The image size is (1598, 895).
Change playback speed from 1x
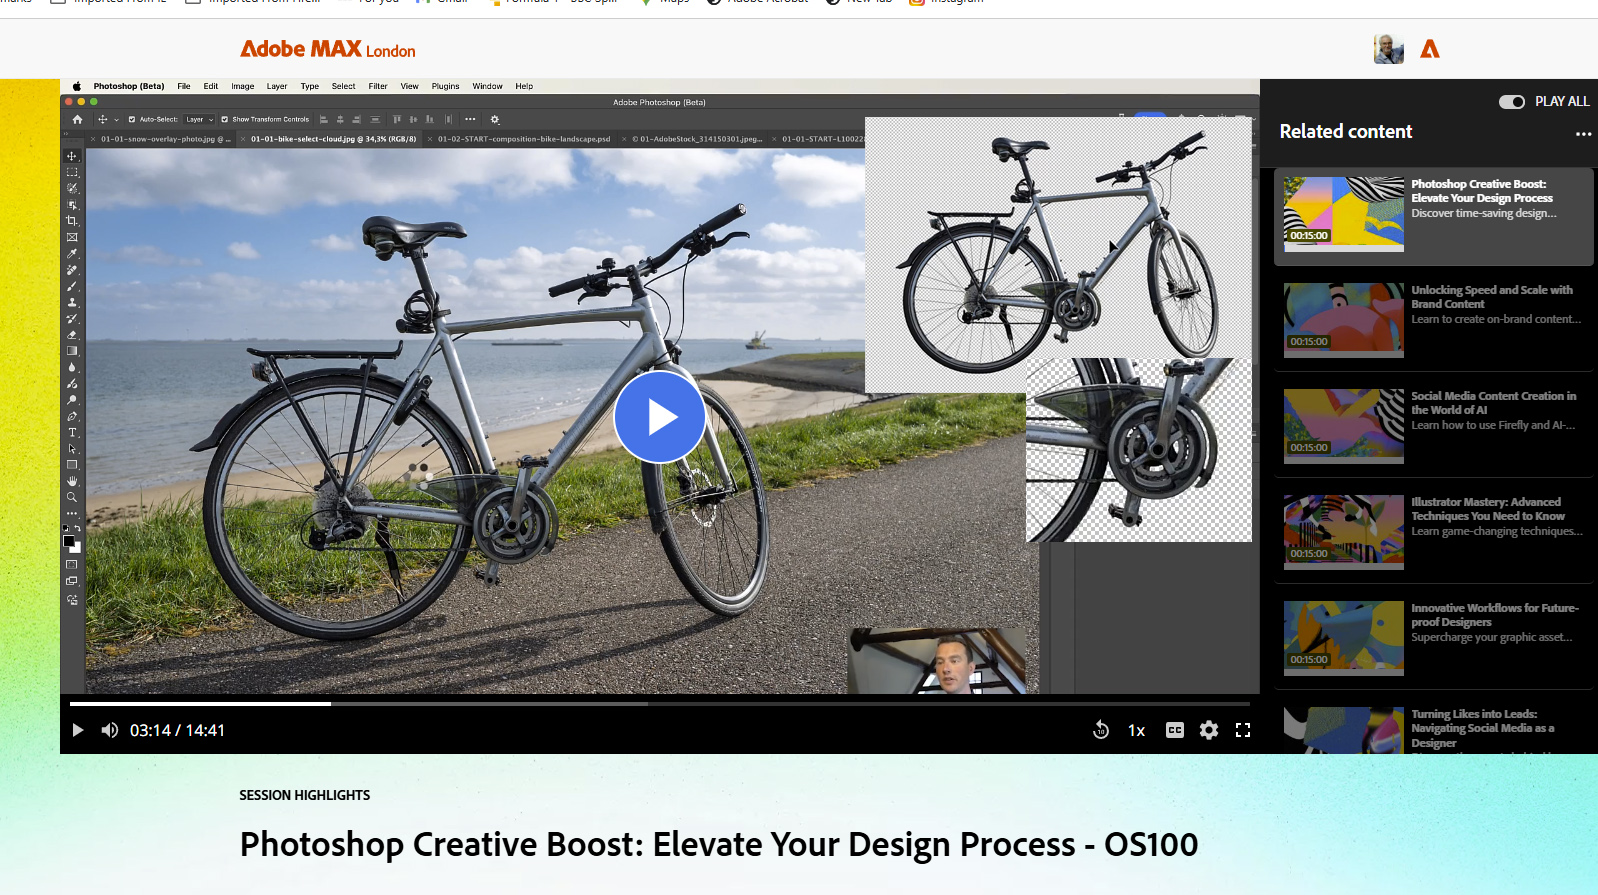pyautogui.click(x=1136, y=730)
